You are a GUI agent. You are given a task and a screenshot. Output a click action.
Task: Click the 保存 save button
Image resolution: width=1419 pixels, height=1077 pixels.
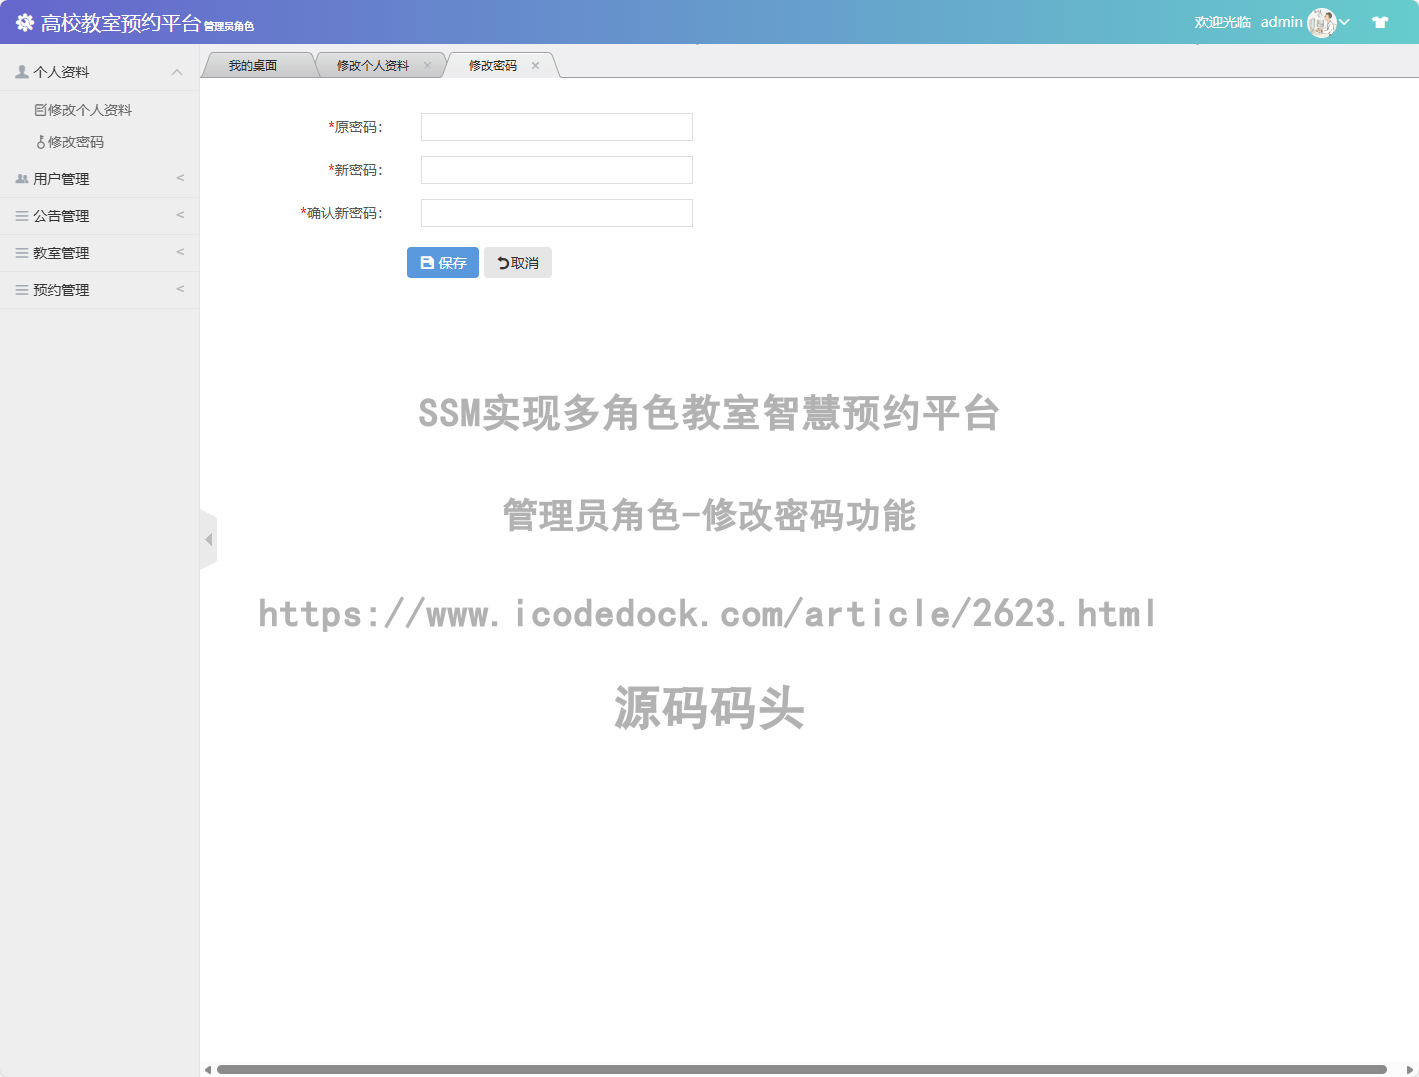[442, 262]
